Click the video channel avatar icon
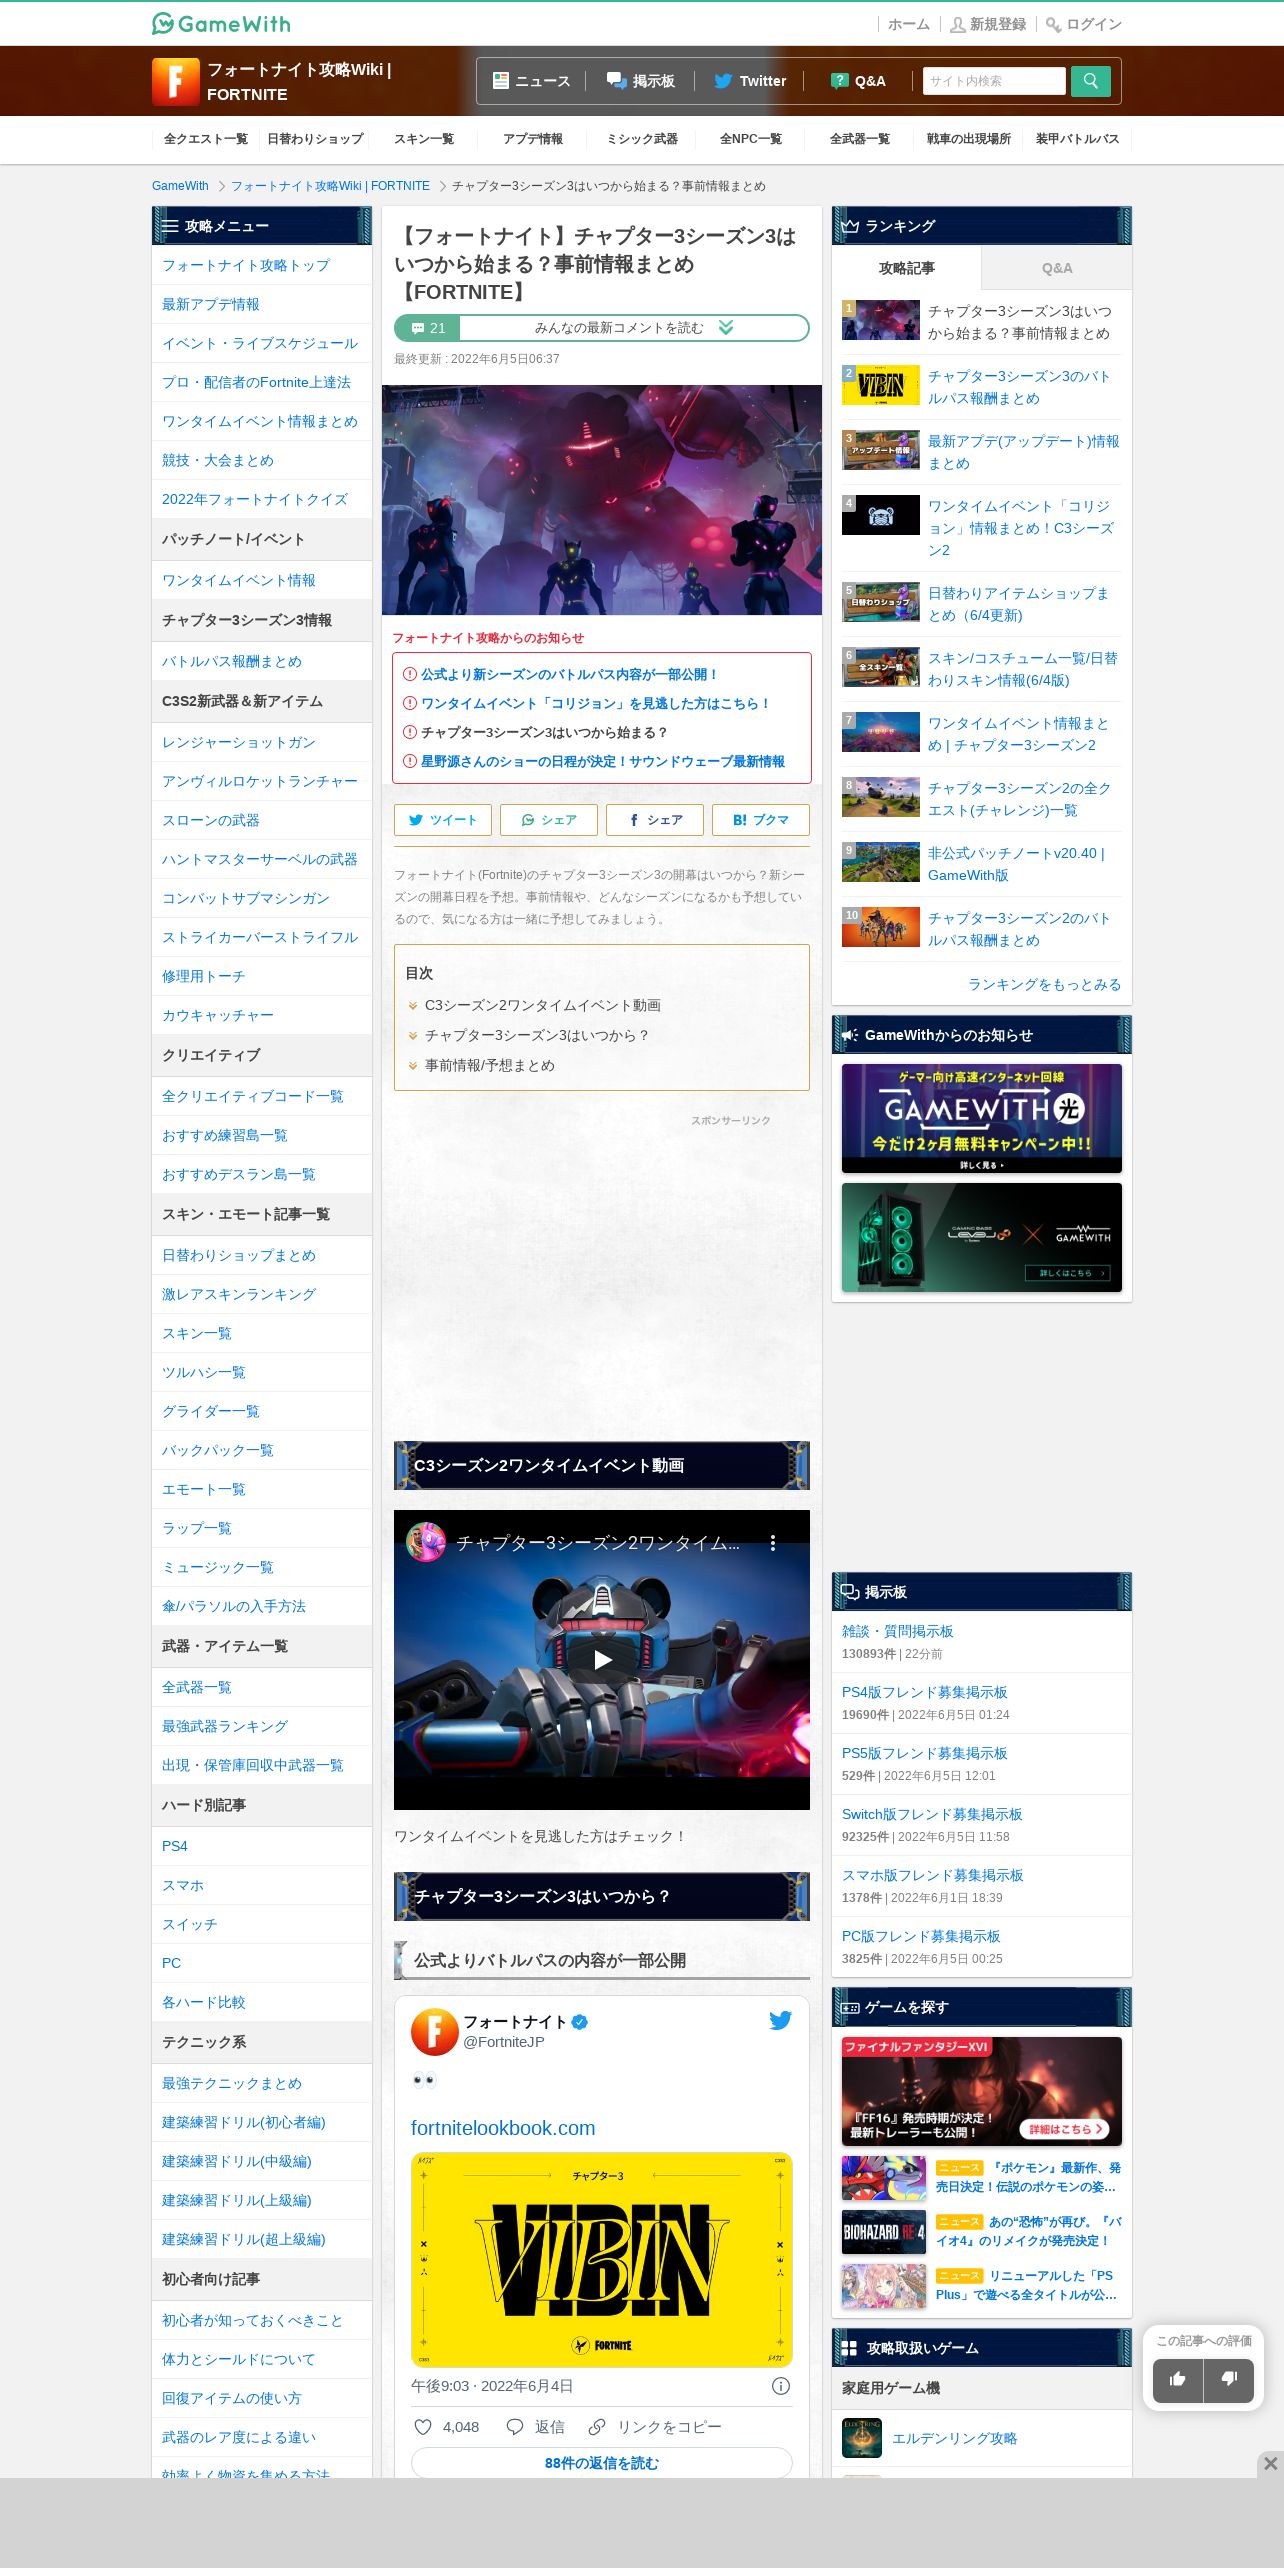This screenshot has width=1284, height=2568. [x=426, y=1542]
